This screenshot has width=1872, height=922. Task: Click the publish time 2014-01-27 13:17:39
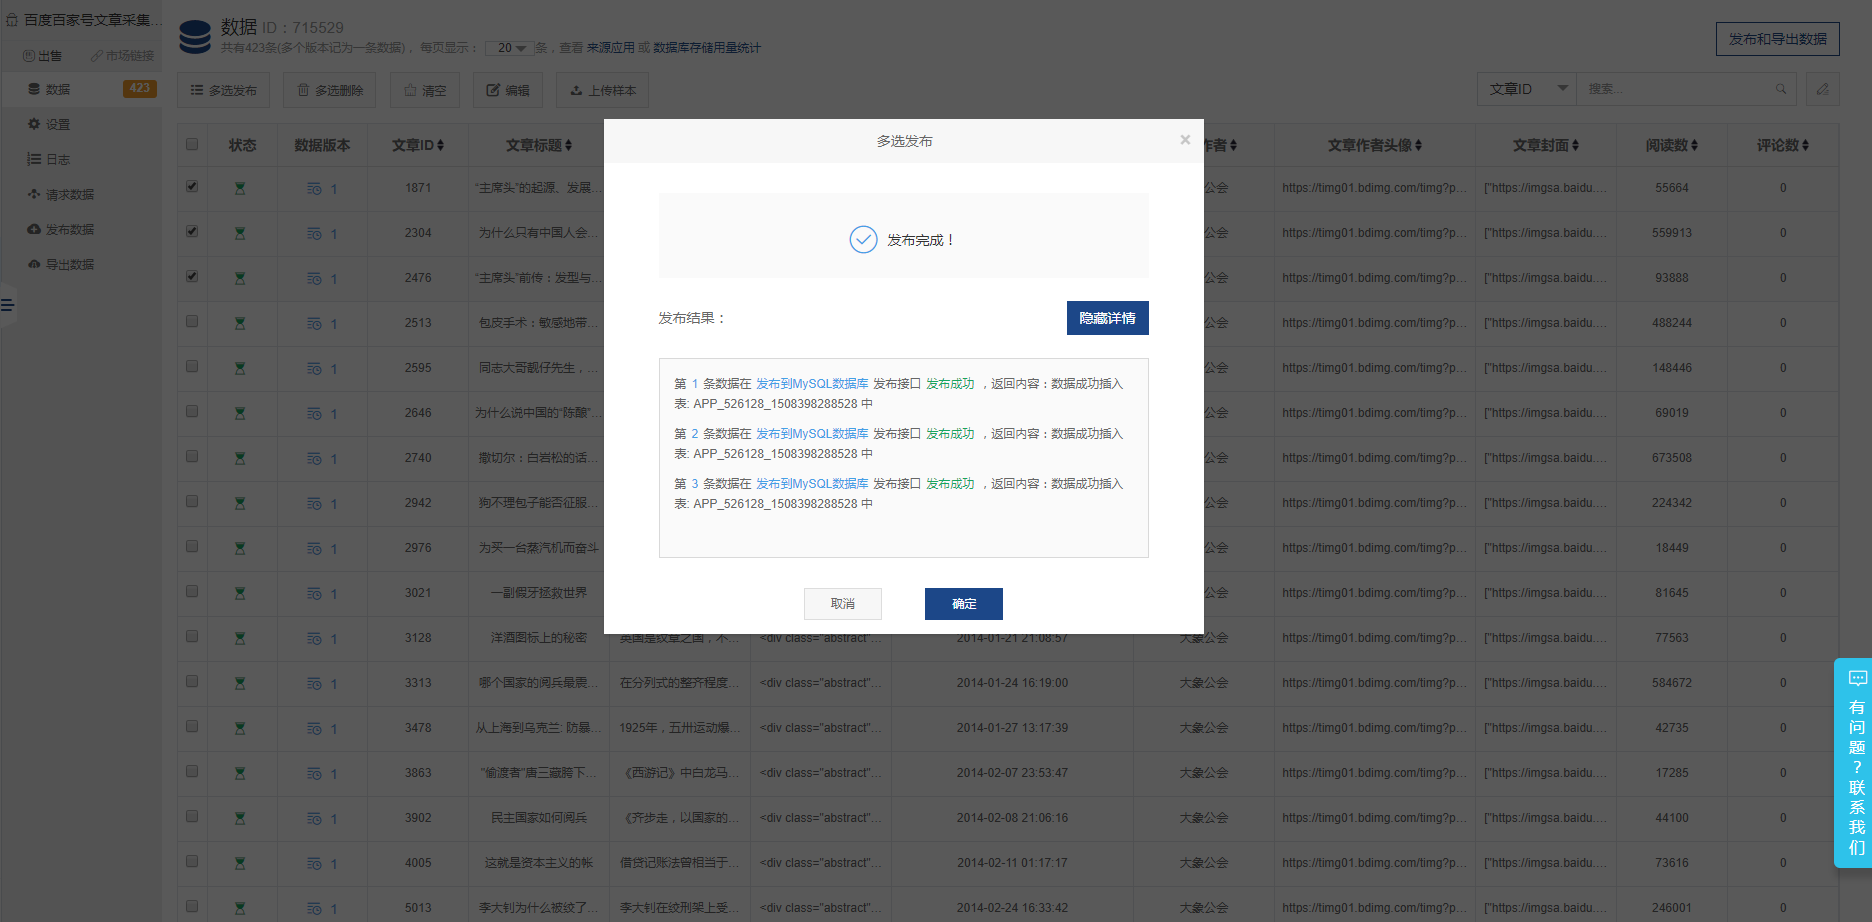[x=1012, y=728]
